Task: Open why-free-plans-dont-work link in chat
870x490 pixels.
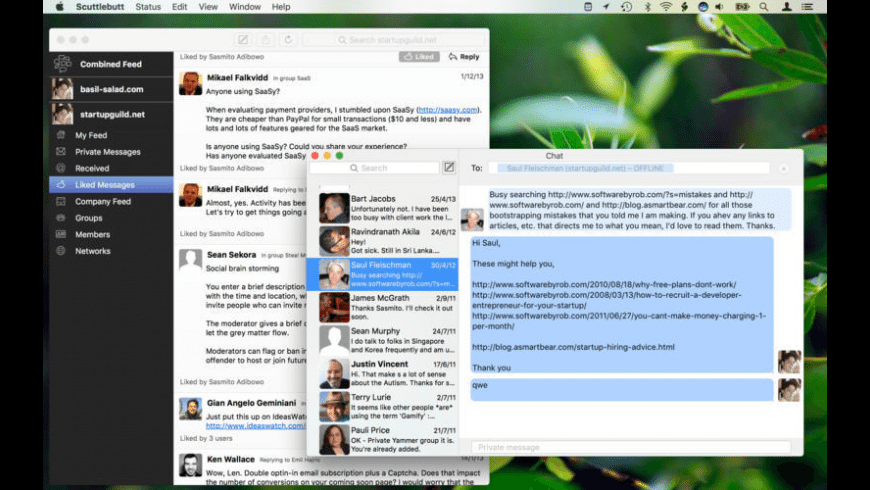Action: click(x=604, y=284)
